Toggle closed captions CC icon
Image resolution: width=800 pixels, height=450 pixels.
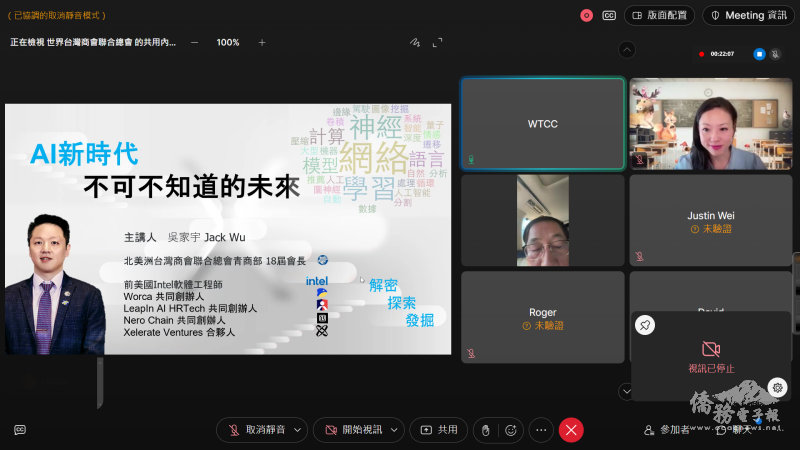(609, 15)
